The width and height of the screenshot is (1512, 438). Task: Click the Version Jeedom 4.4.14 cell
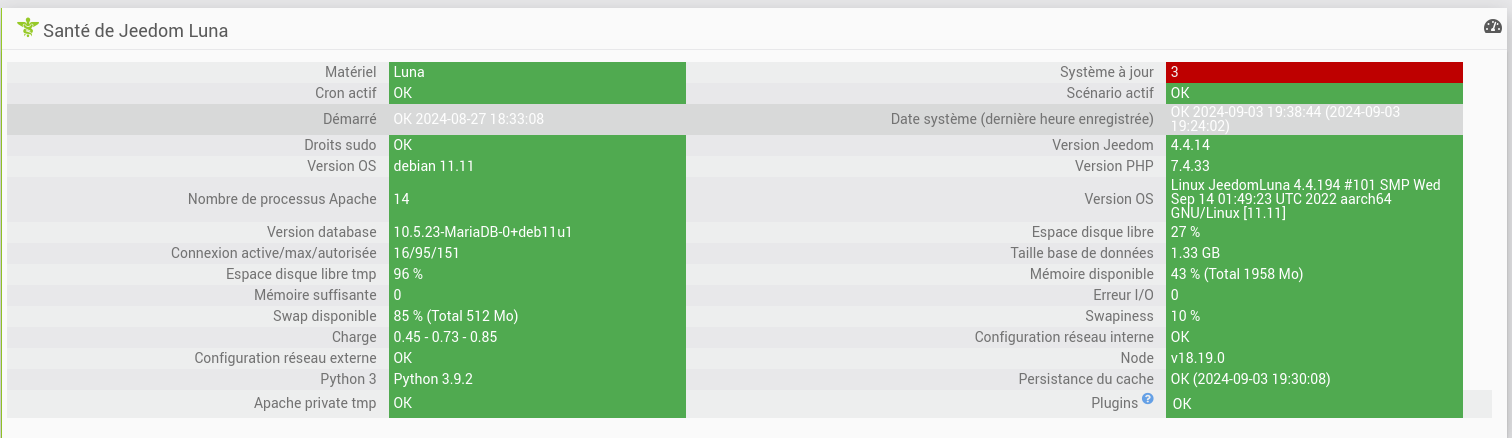tap(1313, 145)
